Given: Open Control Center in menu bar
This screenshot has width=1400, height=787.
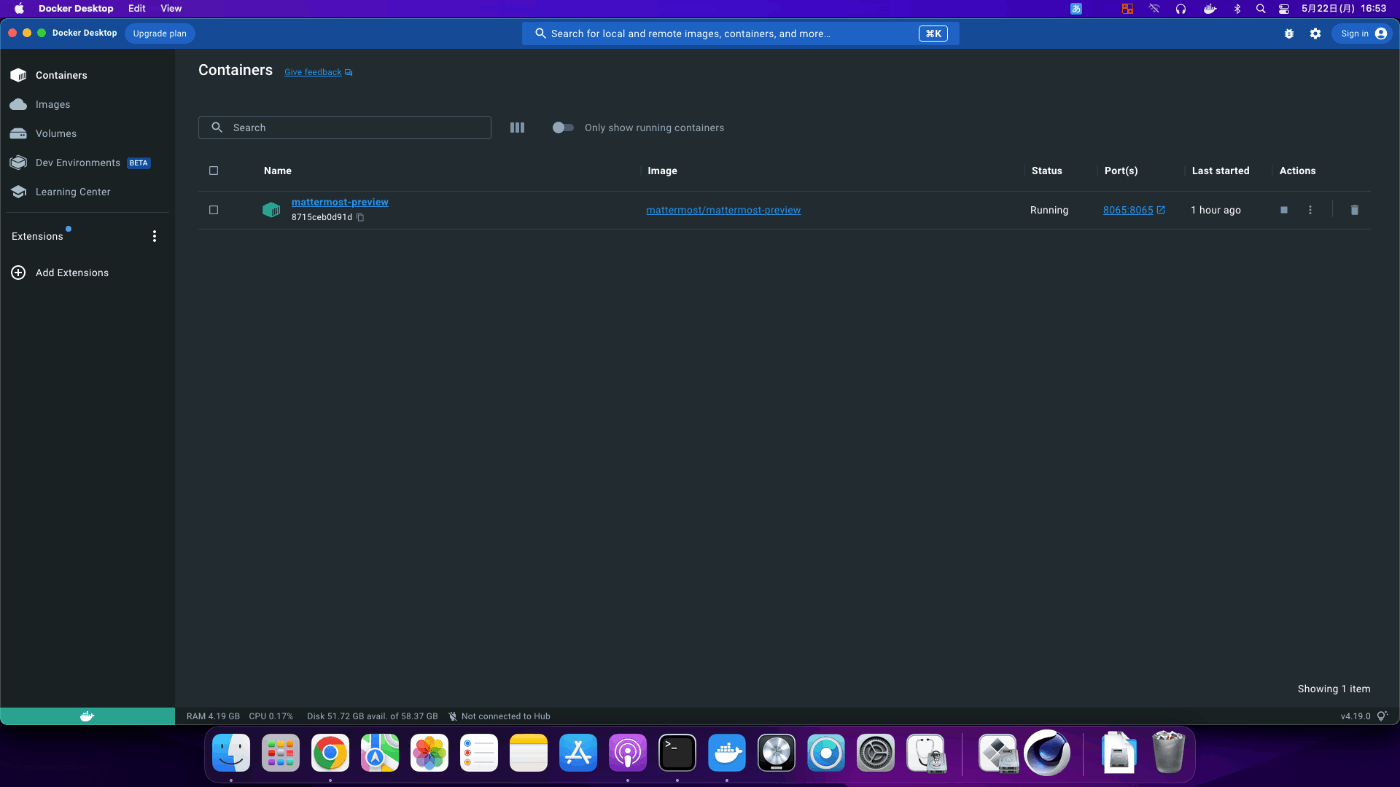Looking at the screenshot, I should coord(1284,8).
